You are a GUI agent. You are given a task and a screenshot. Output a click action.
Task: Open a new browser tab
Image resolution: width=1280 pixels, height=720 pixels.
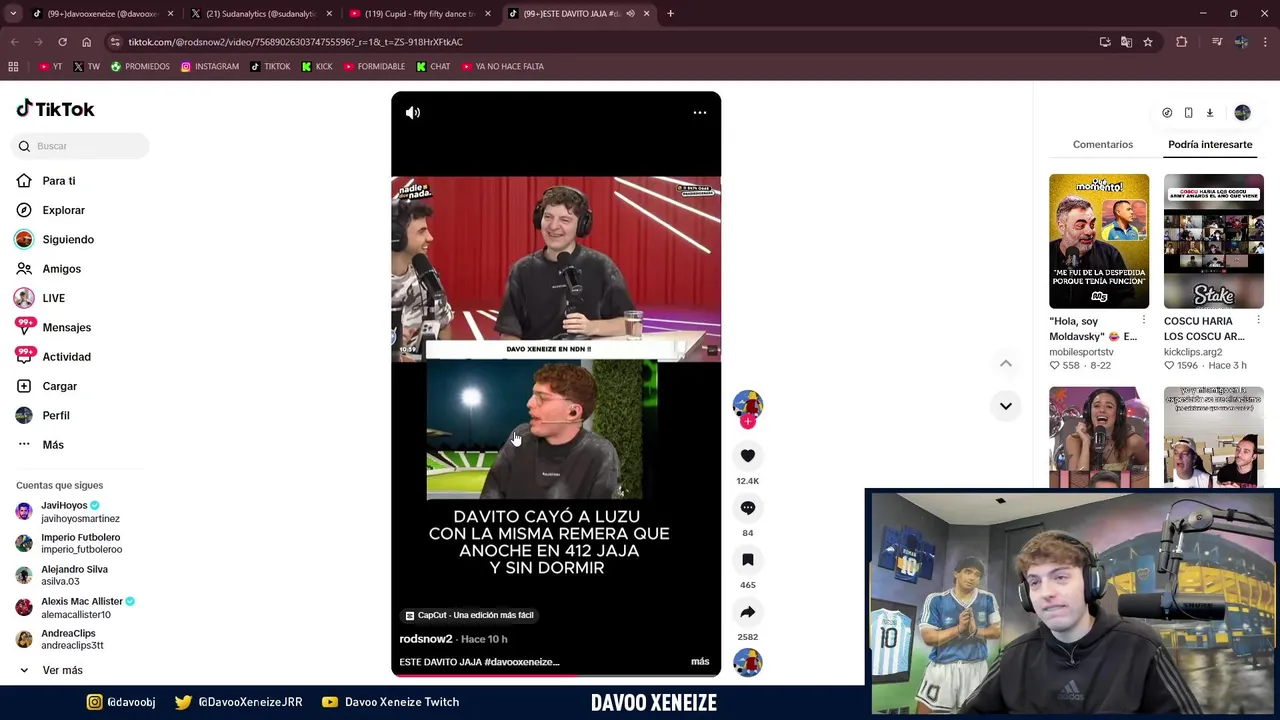click(x=670, y=14)
